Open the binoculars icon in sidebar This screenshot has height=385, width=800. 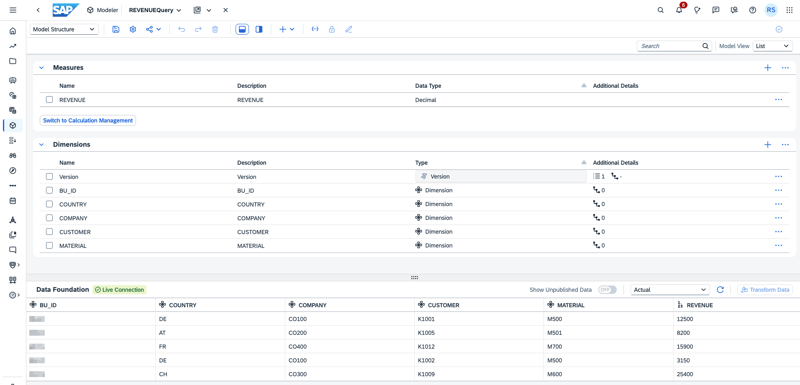[x=13, y=155]
